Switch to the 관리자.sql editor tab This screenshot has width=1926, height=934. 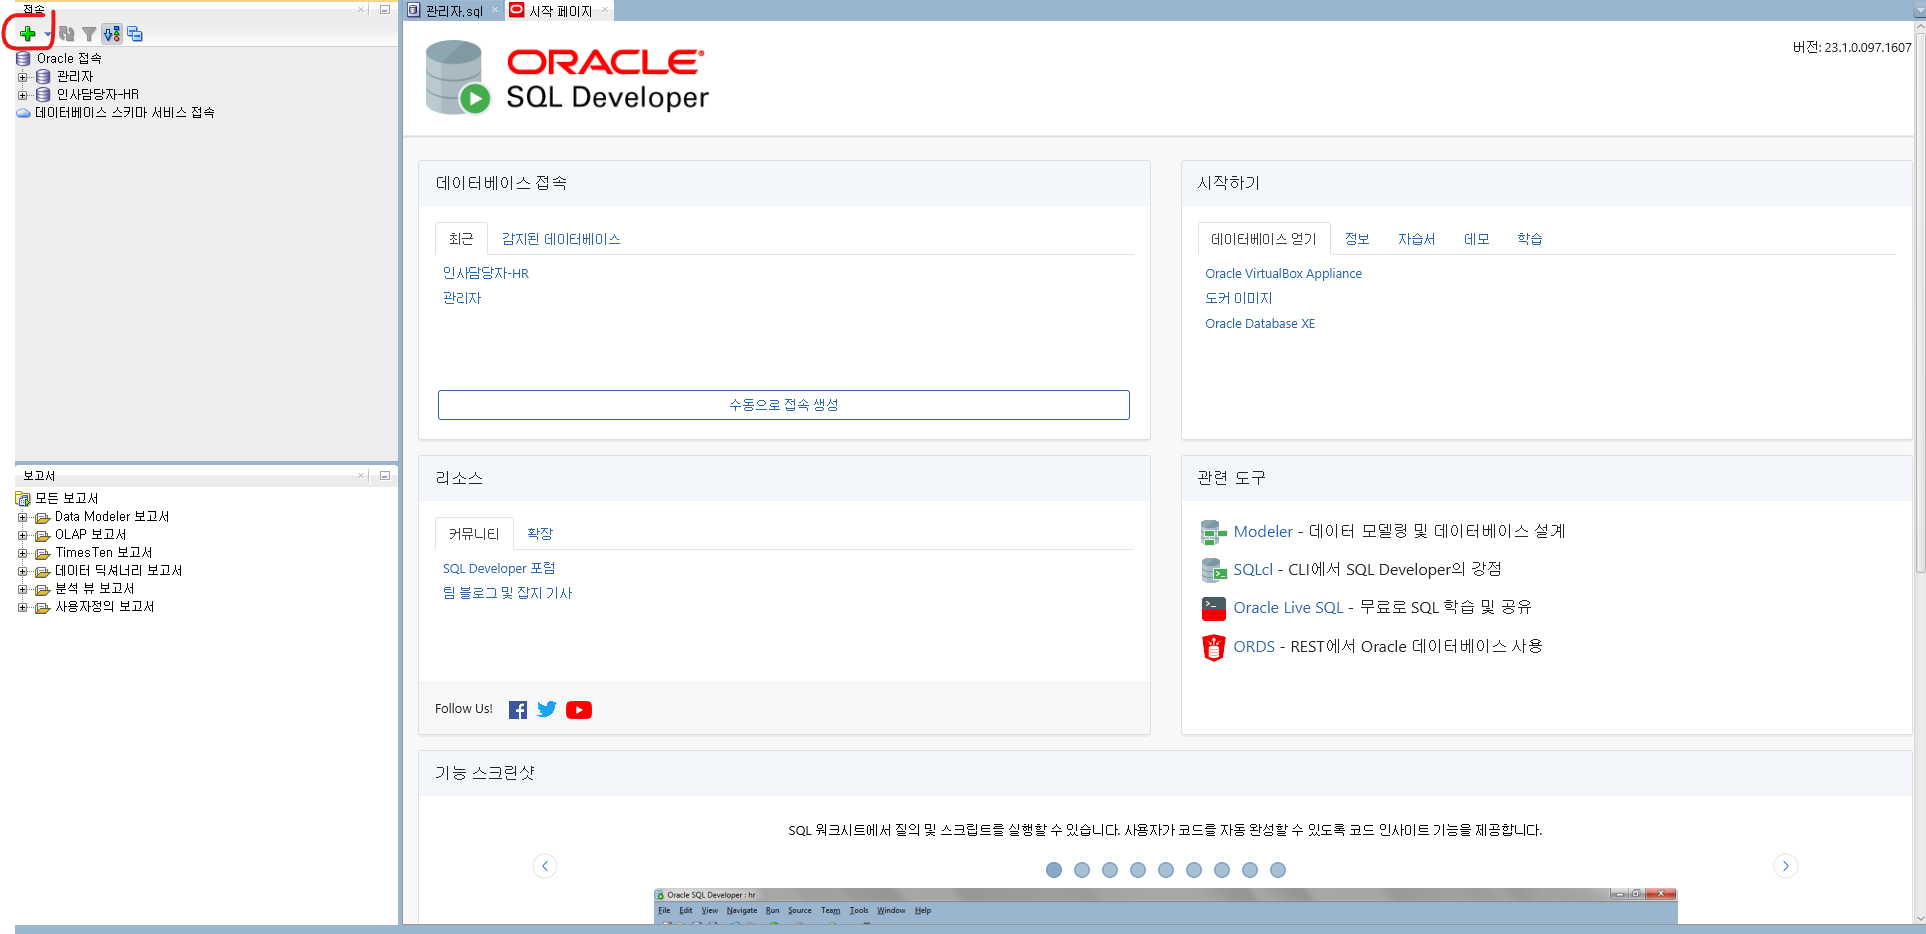coord(453,11)
